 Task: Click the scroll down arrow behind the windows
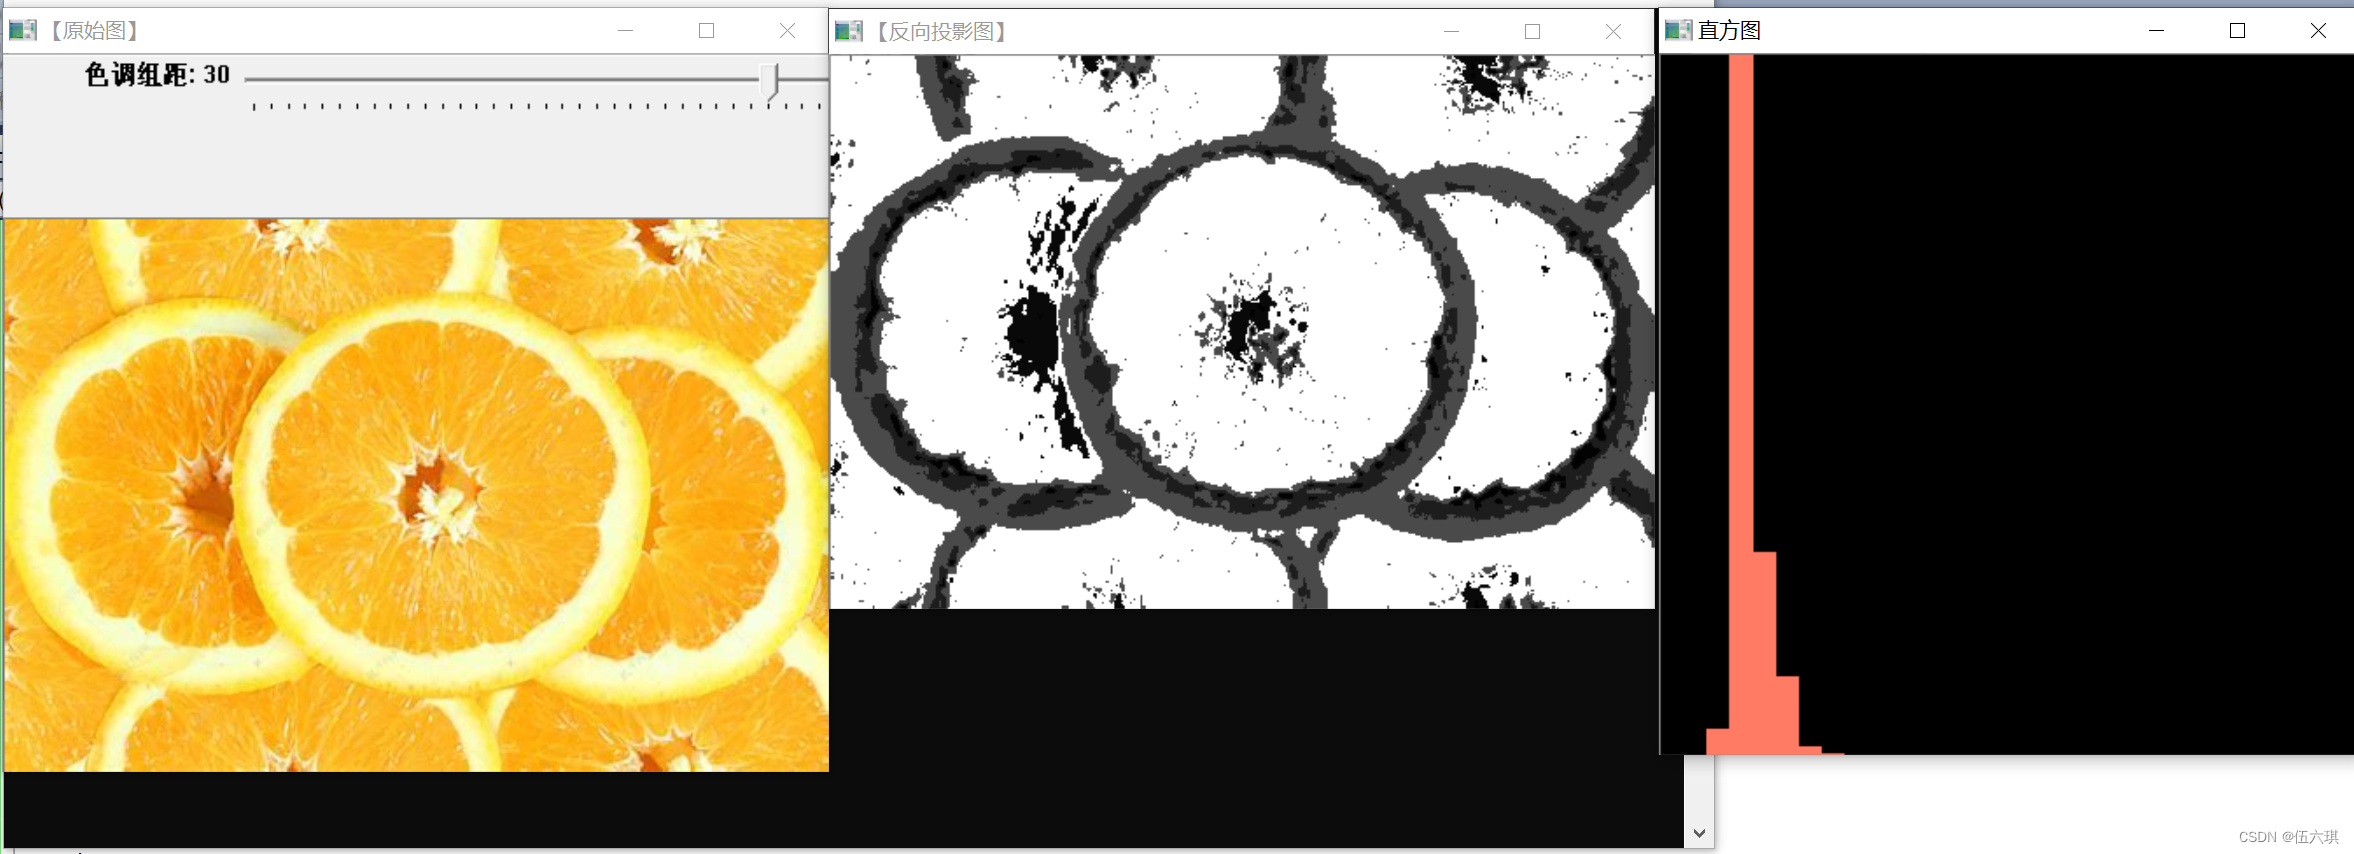(1699, 833)
